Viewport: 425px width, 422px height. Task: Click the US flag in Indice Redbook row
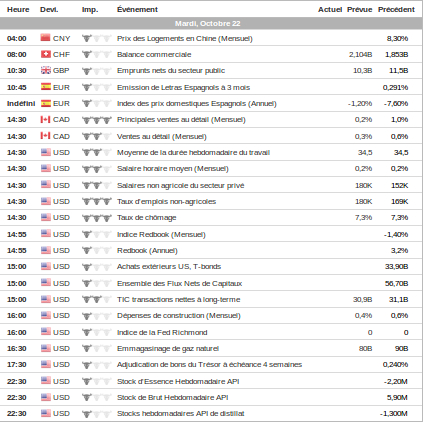pyautogui.click(x=46, y=234)
